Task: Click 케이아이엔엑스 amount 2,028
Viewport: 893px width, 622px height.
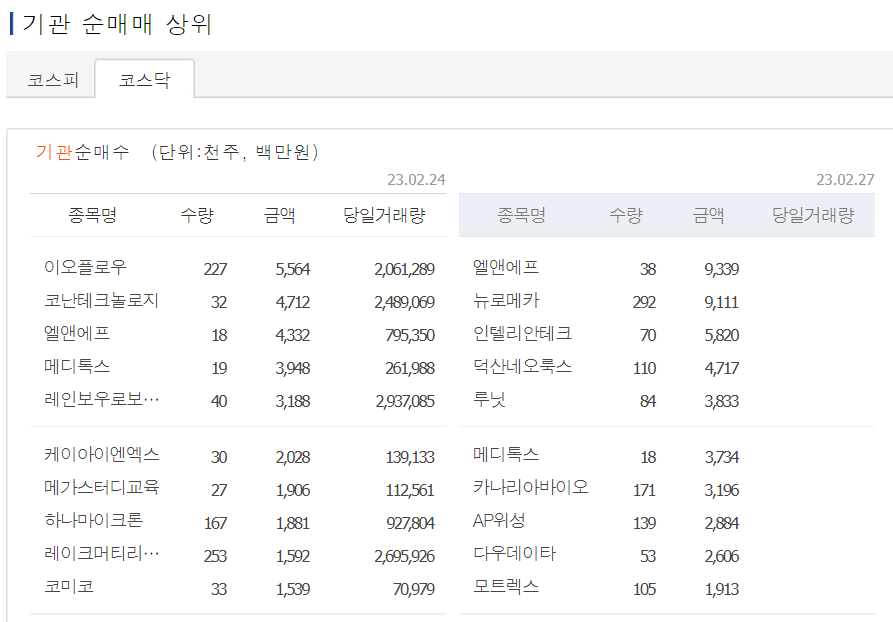Action: click(293, 457)
